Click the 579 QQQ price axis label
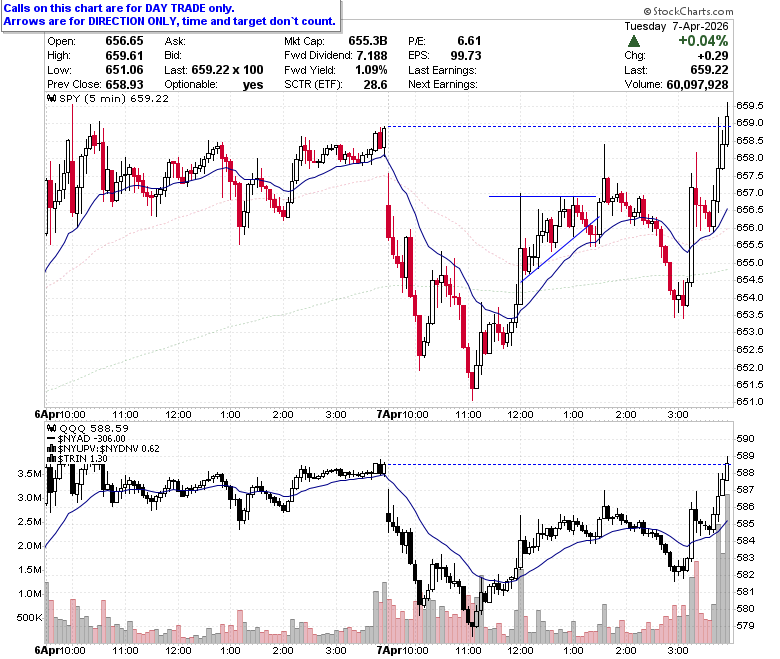 click(745, 626)
